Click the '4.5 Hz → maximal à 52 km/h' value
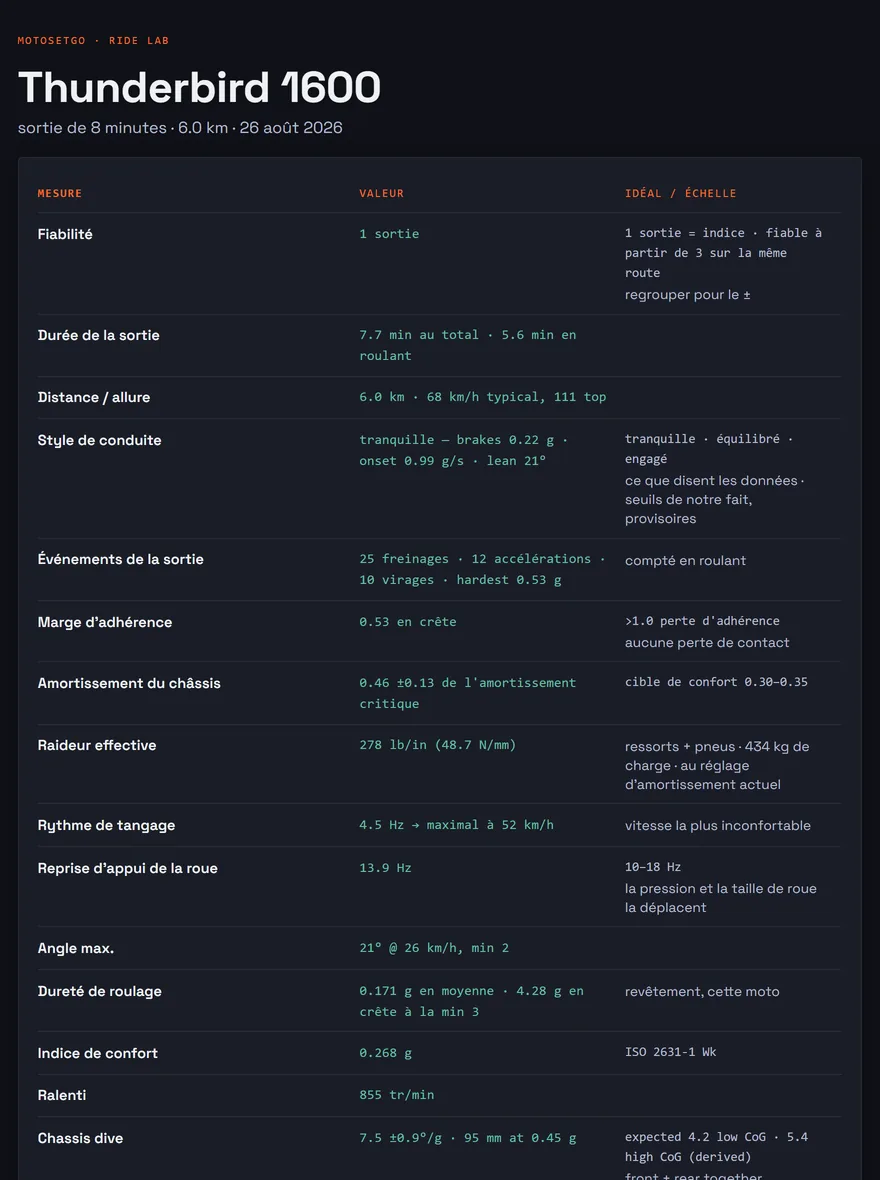 [x=456, y=825]
